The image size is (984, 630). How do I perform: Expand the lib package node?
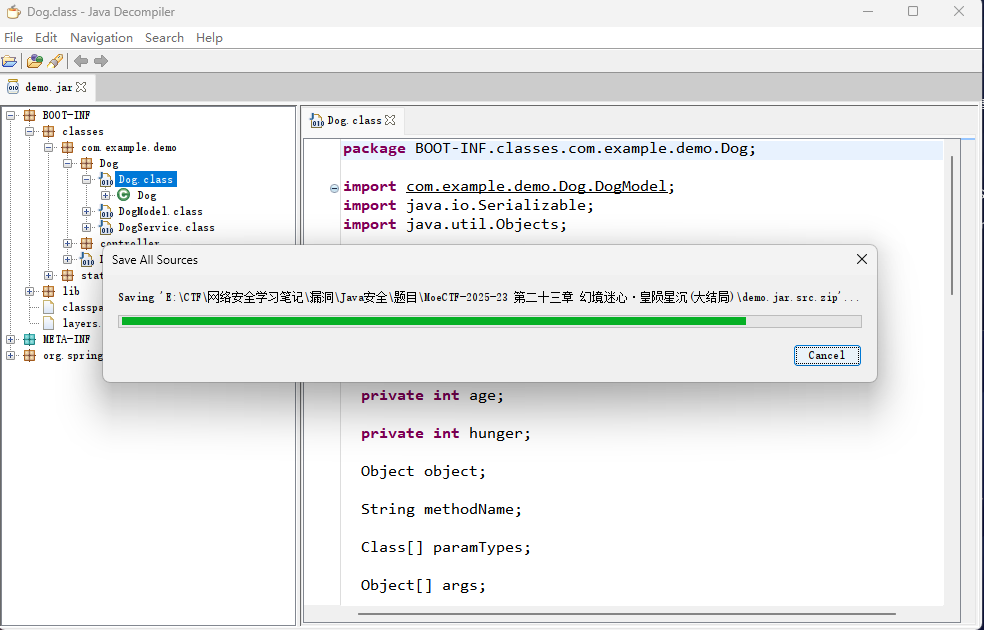30,291
